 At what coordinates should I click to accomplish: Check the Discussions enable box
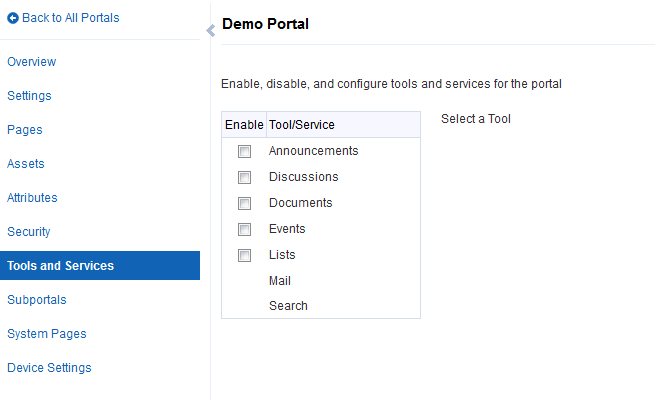coord(244,177)
